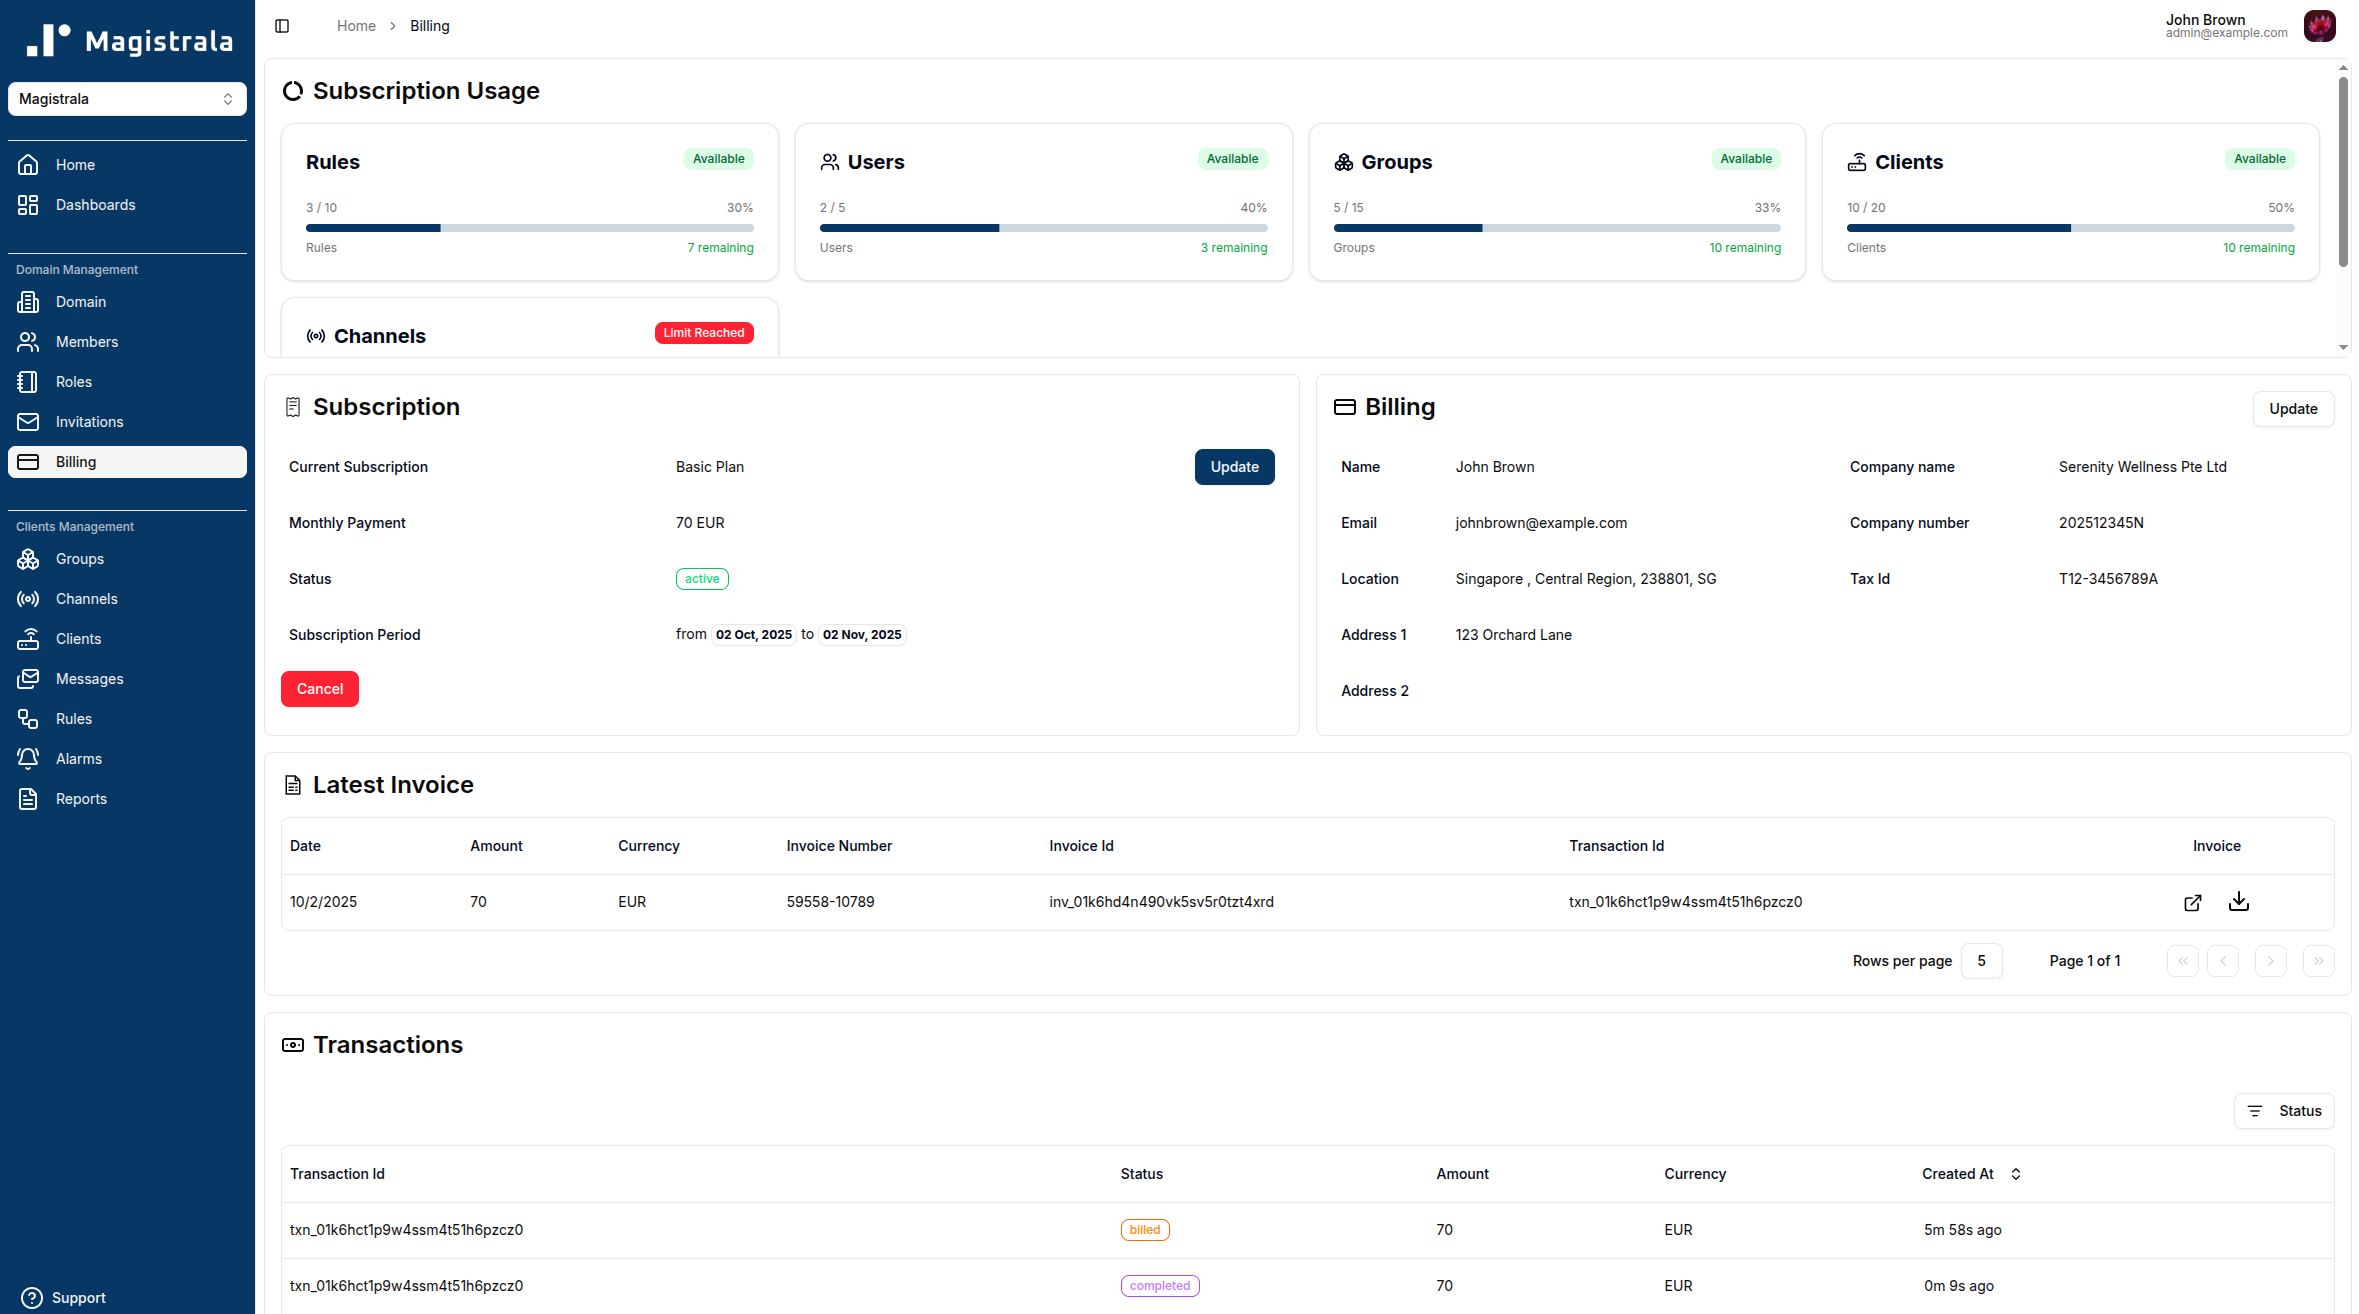Select the Alarms icon in the sidebar
The image size is (2359, 1314).
click(x=28, y=758)
